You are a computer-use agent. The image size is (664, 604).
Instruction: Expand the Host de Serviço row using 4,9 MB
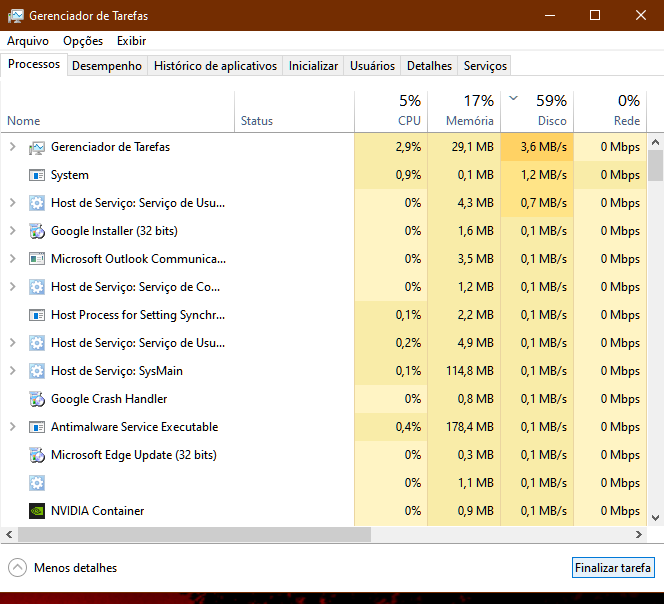(x=13, y=342)
